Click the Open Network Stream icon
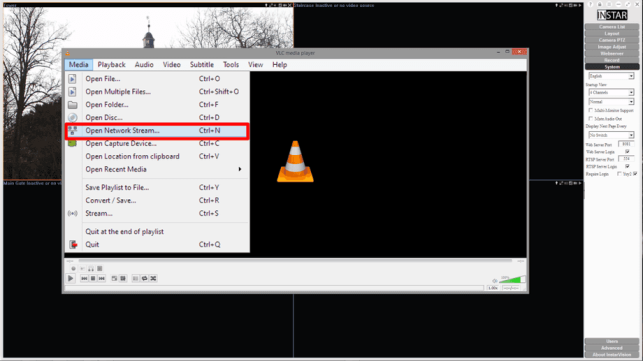Screen dimensions: 643x361 point(73,130)
